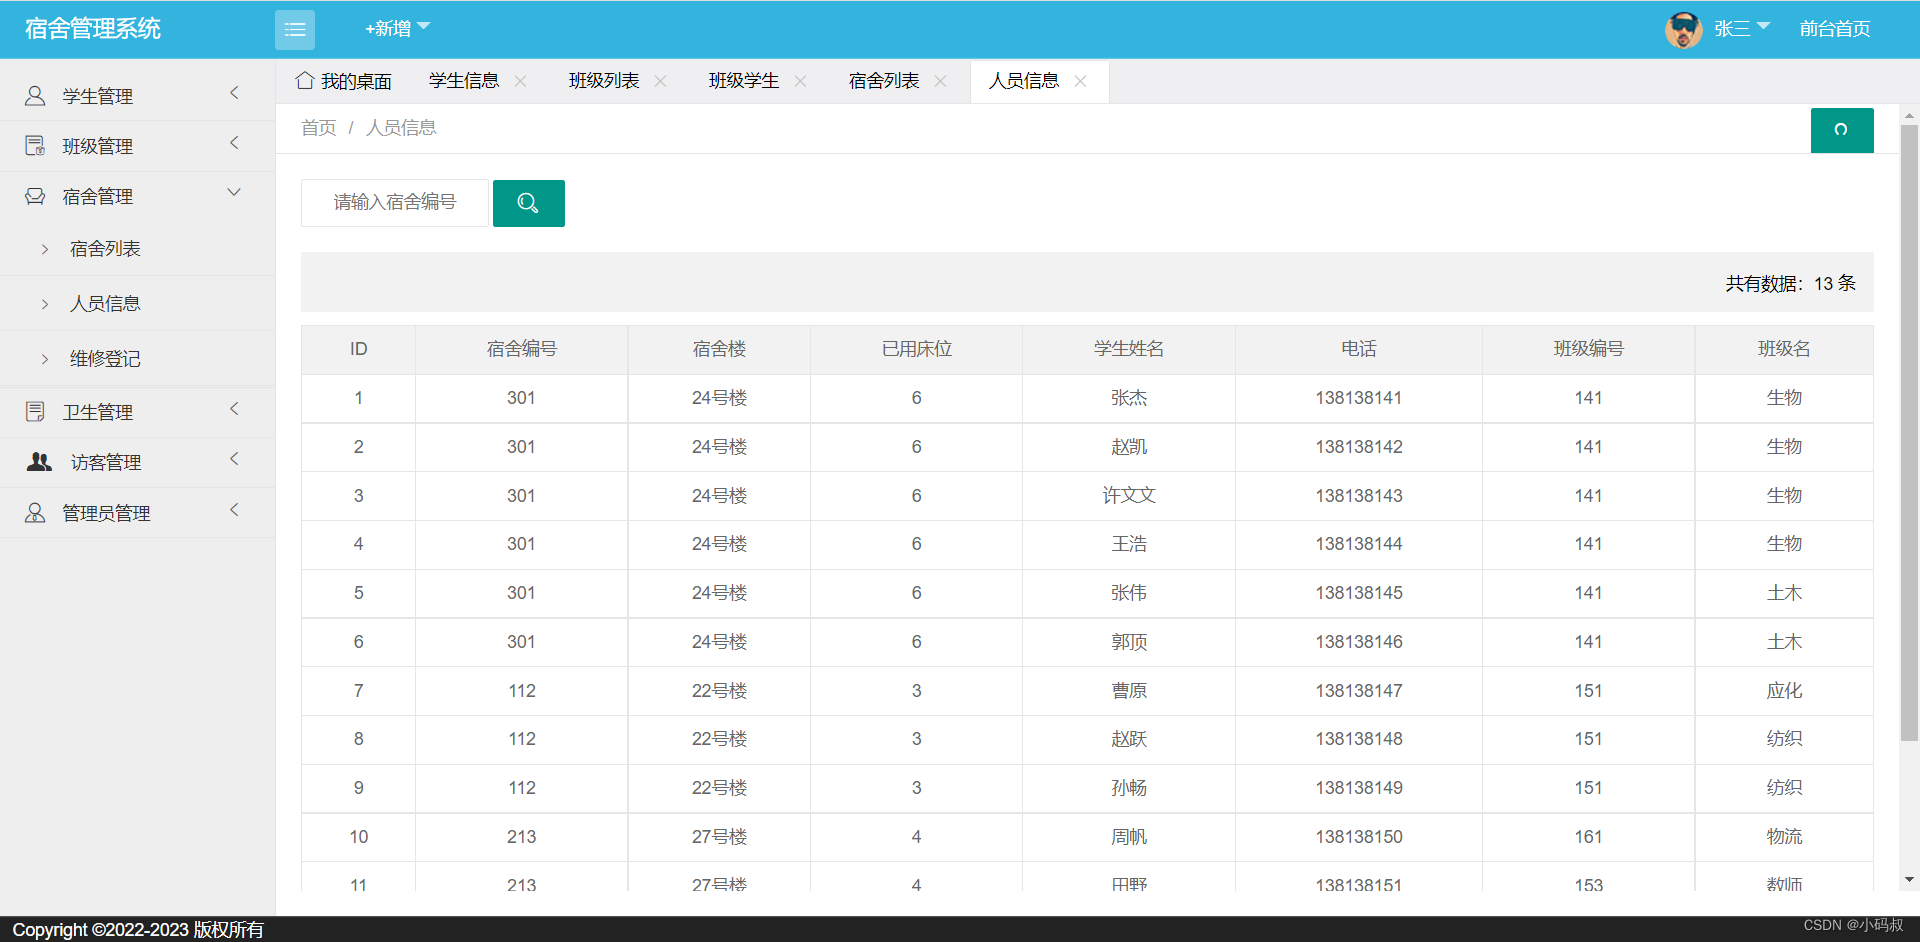Viewport: 1920px width, 942px height.
Task: Click student name 张杰
Action: point(1129,398)
